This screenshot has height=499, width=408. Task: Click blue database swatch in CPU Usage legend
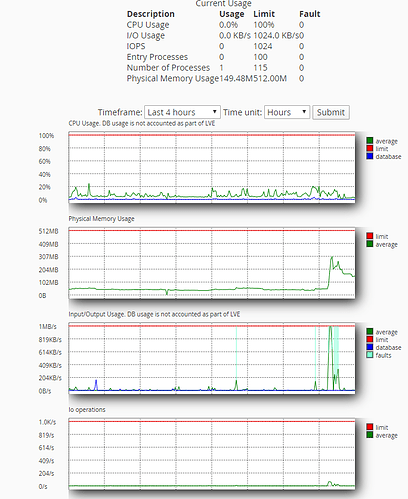tap(369, 156)
